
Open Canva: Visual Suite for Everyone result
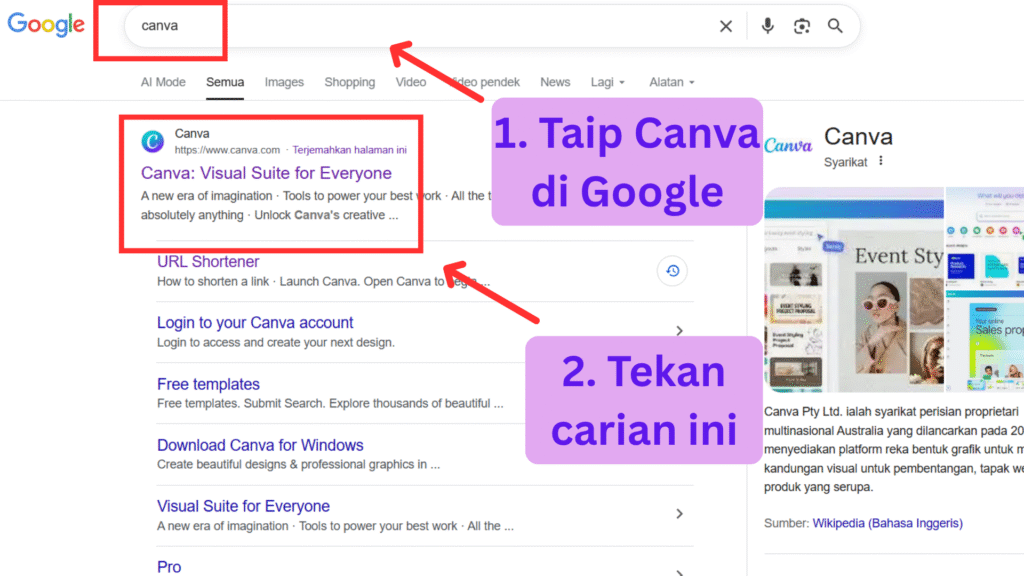tap(266, 173)
